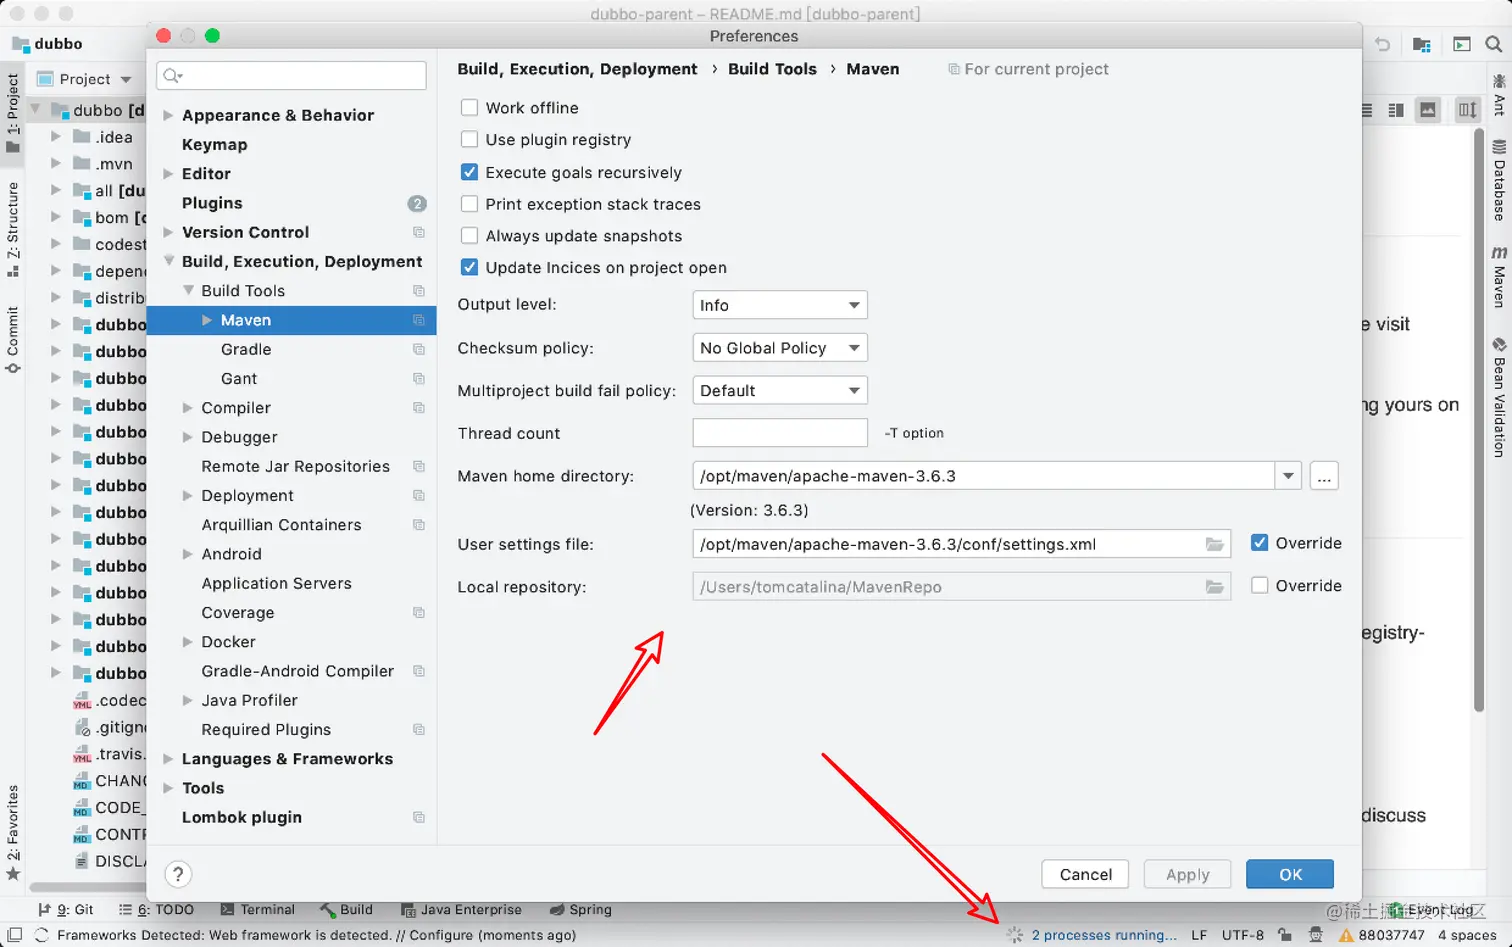
Task: Open the Spring tool window tab
Action: 581,909
